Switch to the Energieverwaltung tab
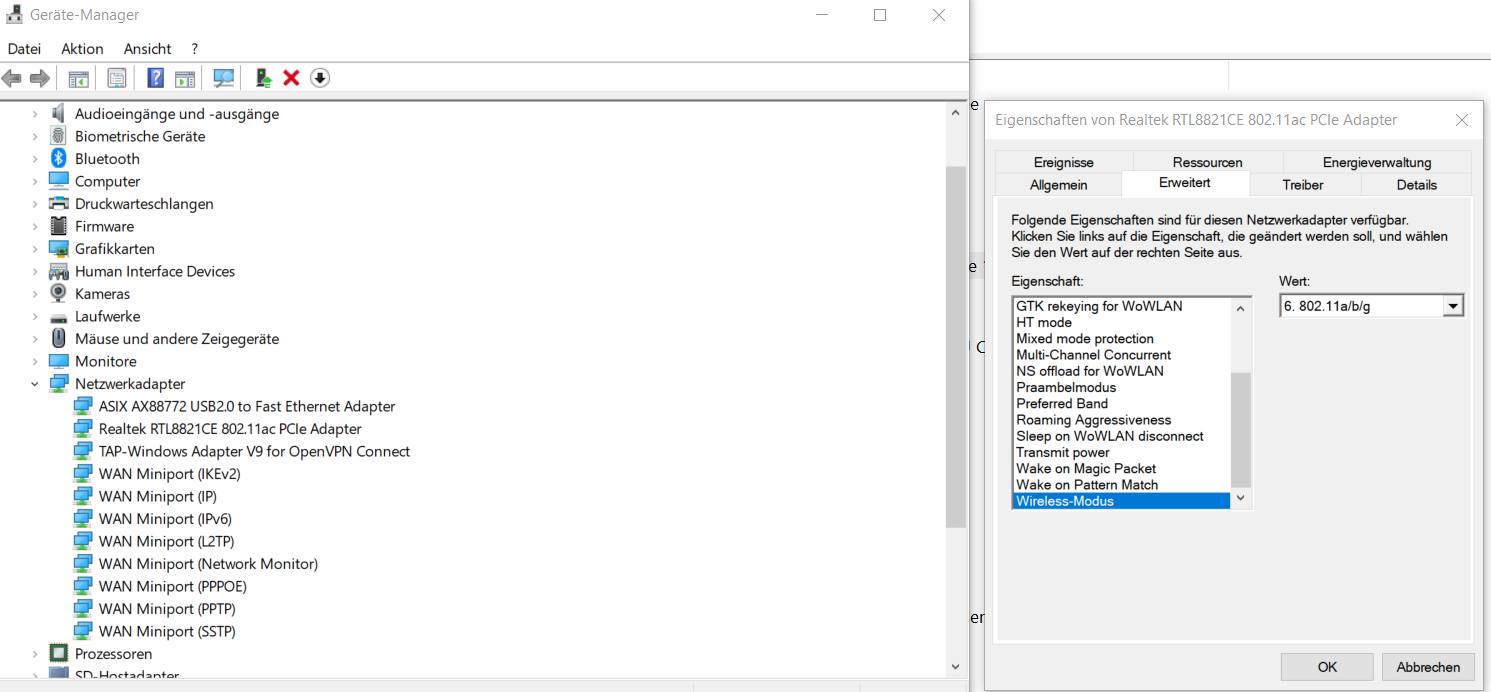The width and height of the screenshot is (1491, 692). coord(1377,162)
